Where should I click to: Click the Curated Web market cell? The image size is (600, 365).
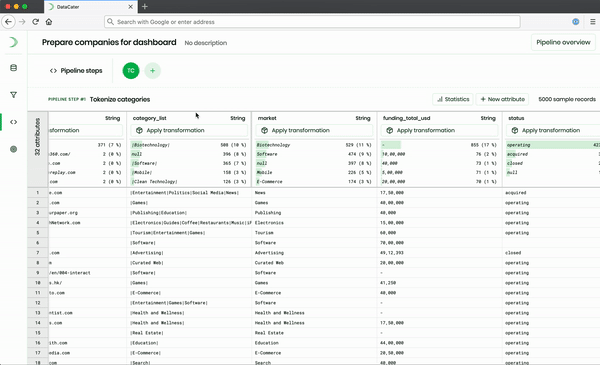tap(269, 263)
